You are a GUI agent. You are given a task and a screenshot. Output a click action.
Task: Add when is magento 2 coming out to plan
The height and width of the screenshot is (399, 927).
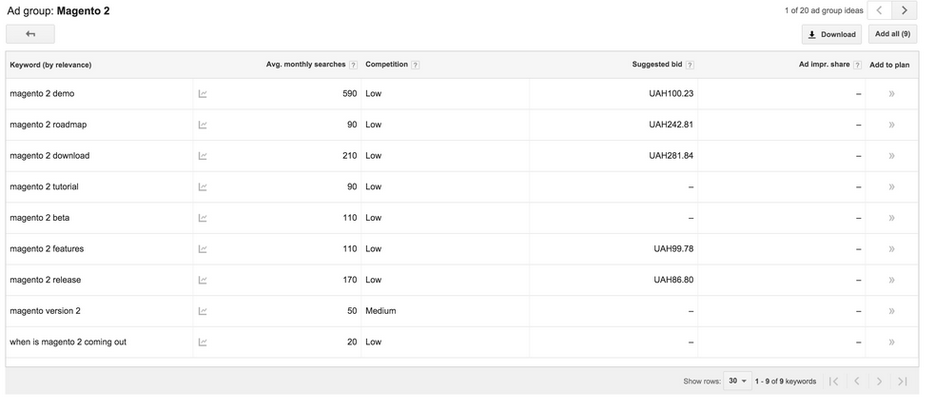892,342
